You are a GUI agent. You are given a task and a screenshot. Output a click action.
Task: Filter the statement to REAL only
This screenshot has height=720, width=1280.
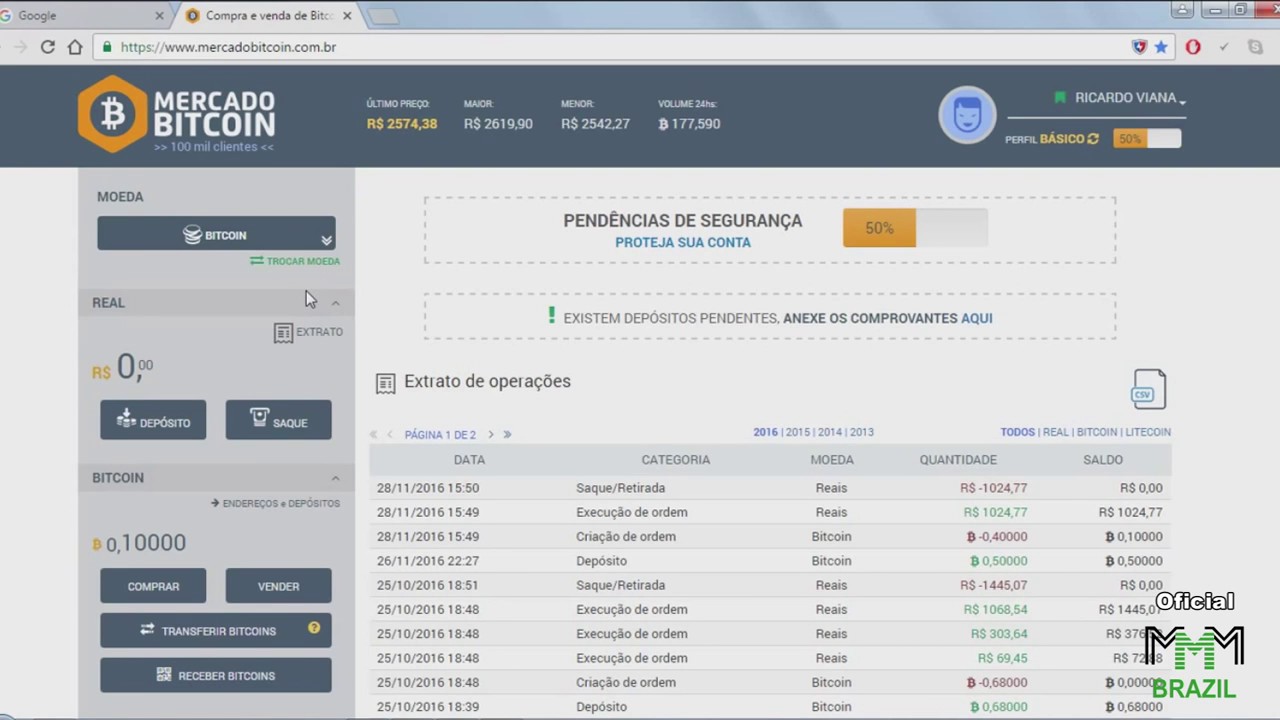[1056, 432]
